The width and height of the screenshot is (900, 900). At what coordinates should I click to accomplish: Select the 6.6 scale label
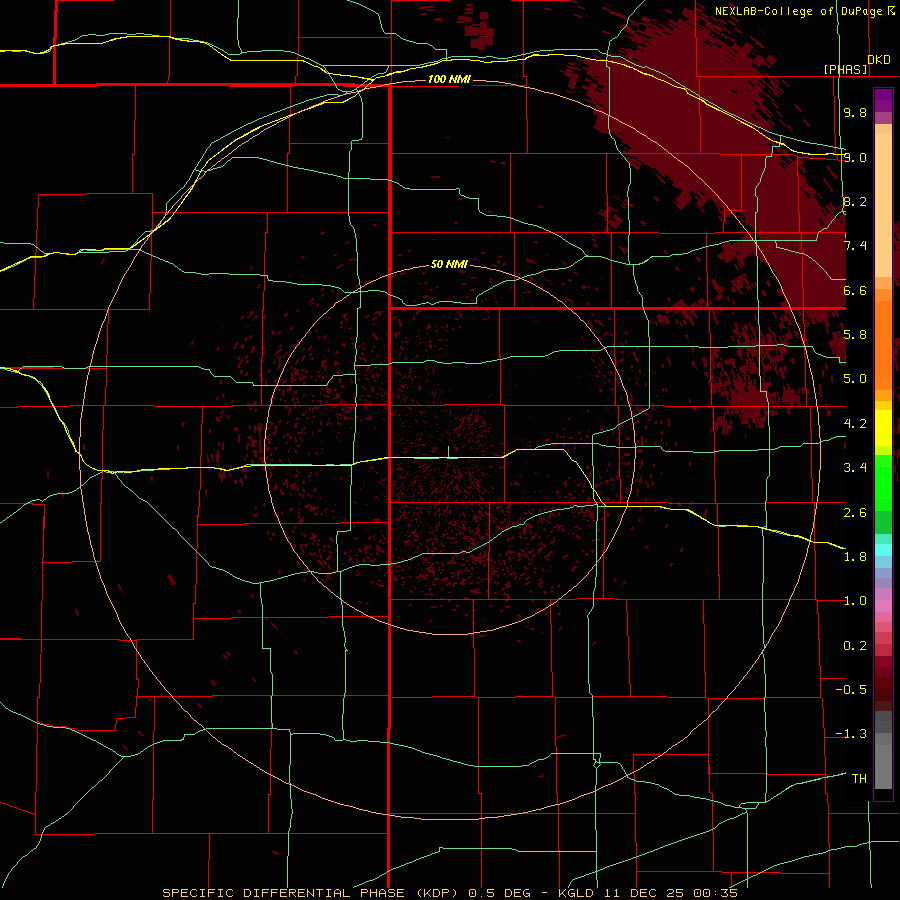click(855, 290)
